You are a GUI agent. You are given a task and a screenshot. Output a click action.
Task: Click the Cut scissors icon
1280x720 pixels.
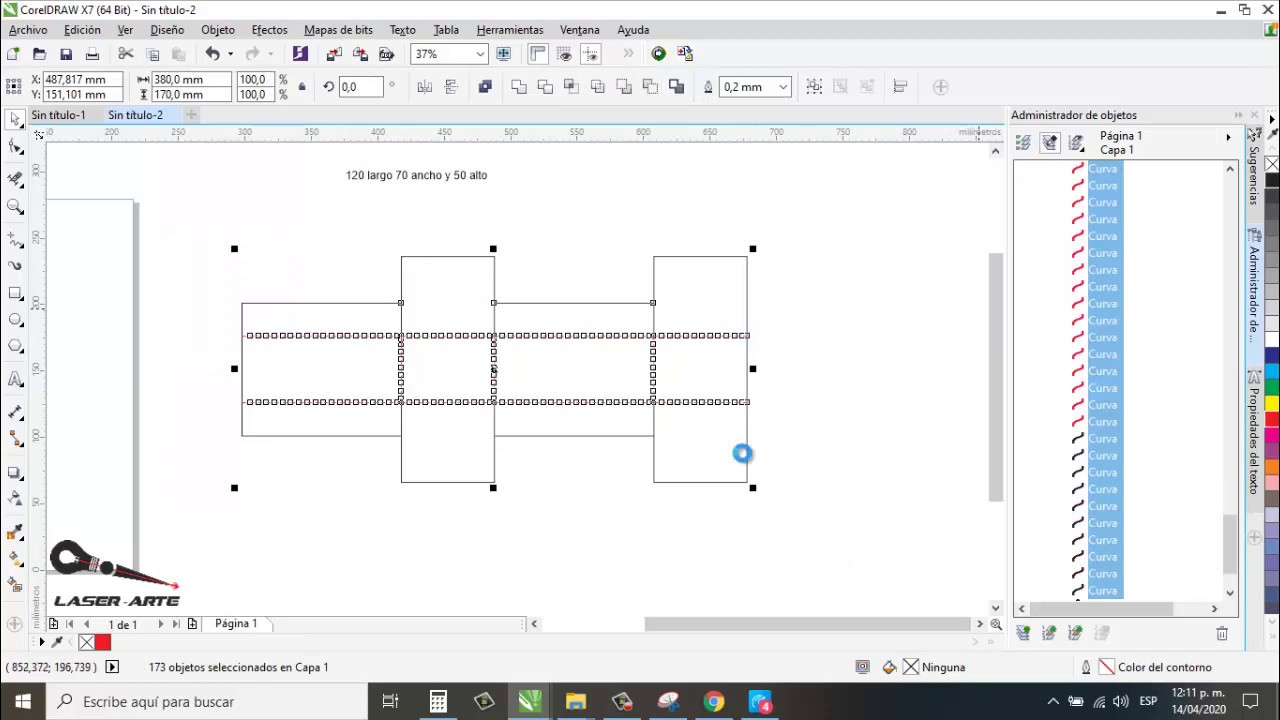[126, 54]
